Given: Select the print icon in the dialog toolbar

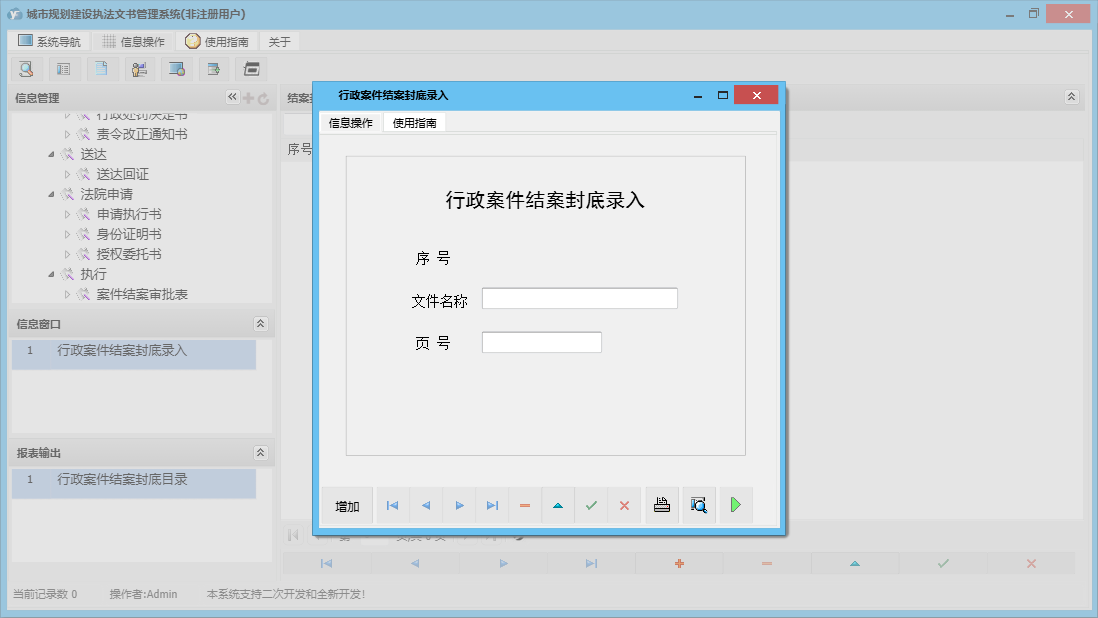Looking at the screenshot, I should tap(661, 505).
